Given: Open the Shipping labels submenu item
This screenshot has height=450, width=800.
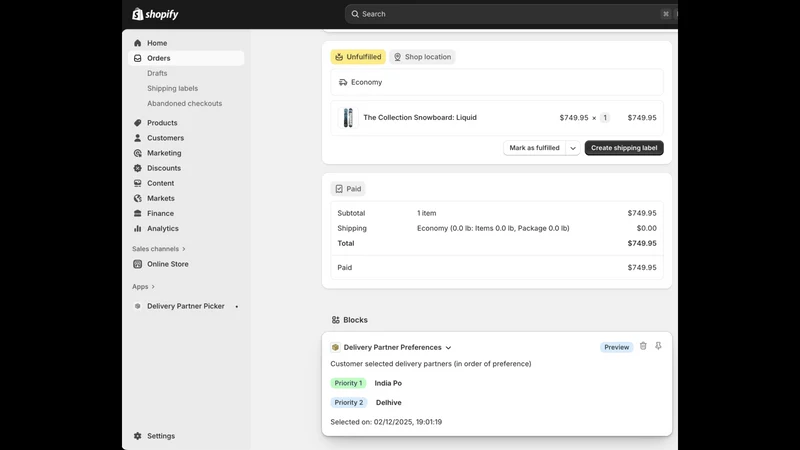Looking at the screenshot, I should tap(172, 88).
